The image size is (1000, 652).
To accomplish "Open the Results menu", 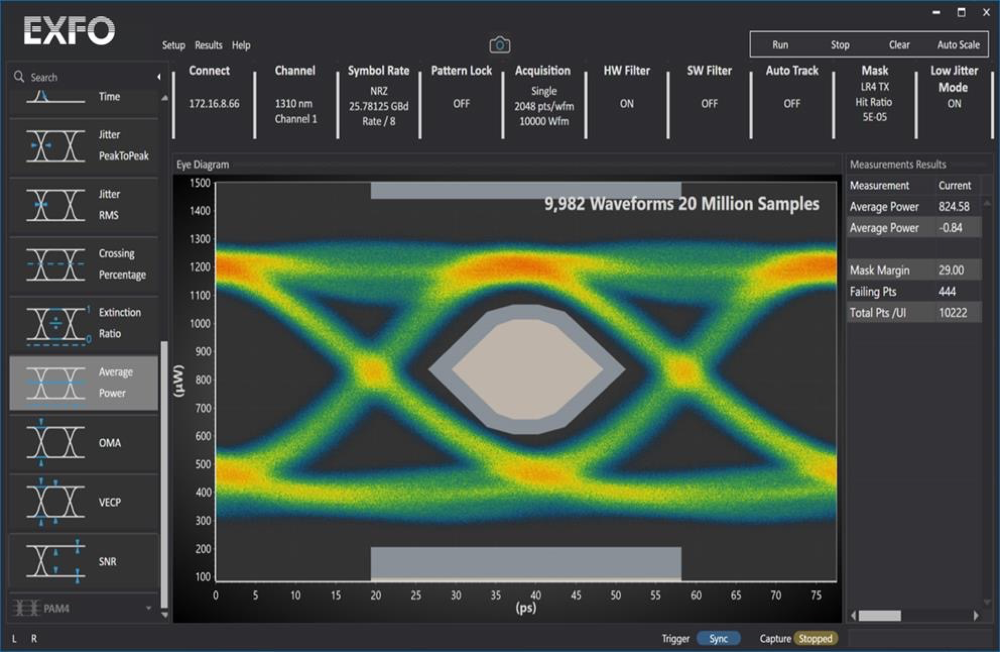I will pos(208,45).
